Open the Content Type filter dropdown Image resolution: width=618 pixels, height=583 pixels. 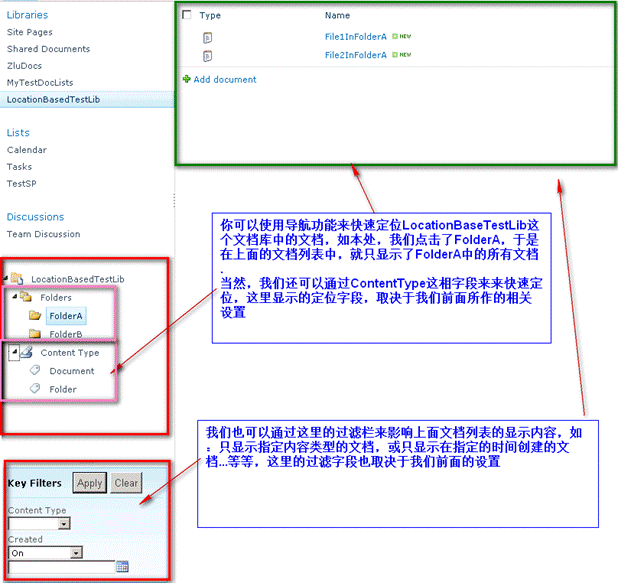tap(64, 523)
